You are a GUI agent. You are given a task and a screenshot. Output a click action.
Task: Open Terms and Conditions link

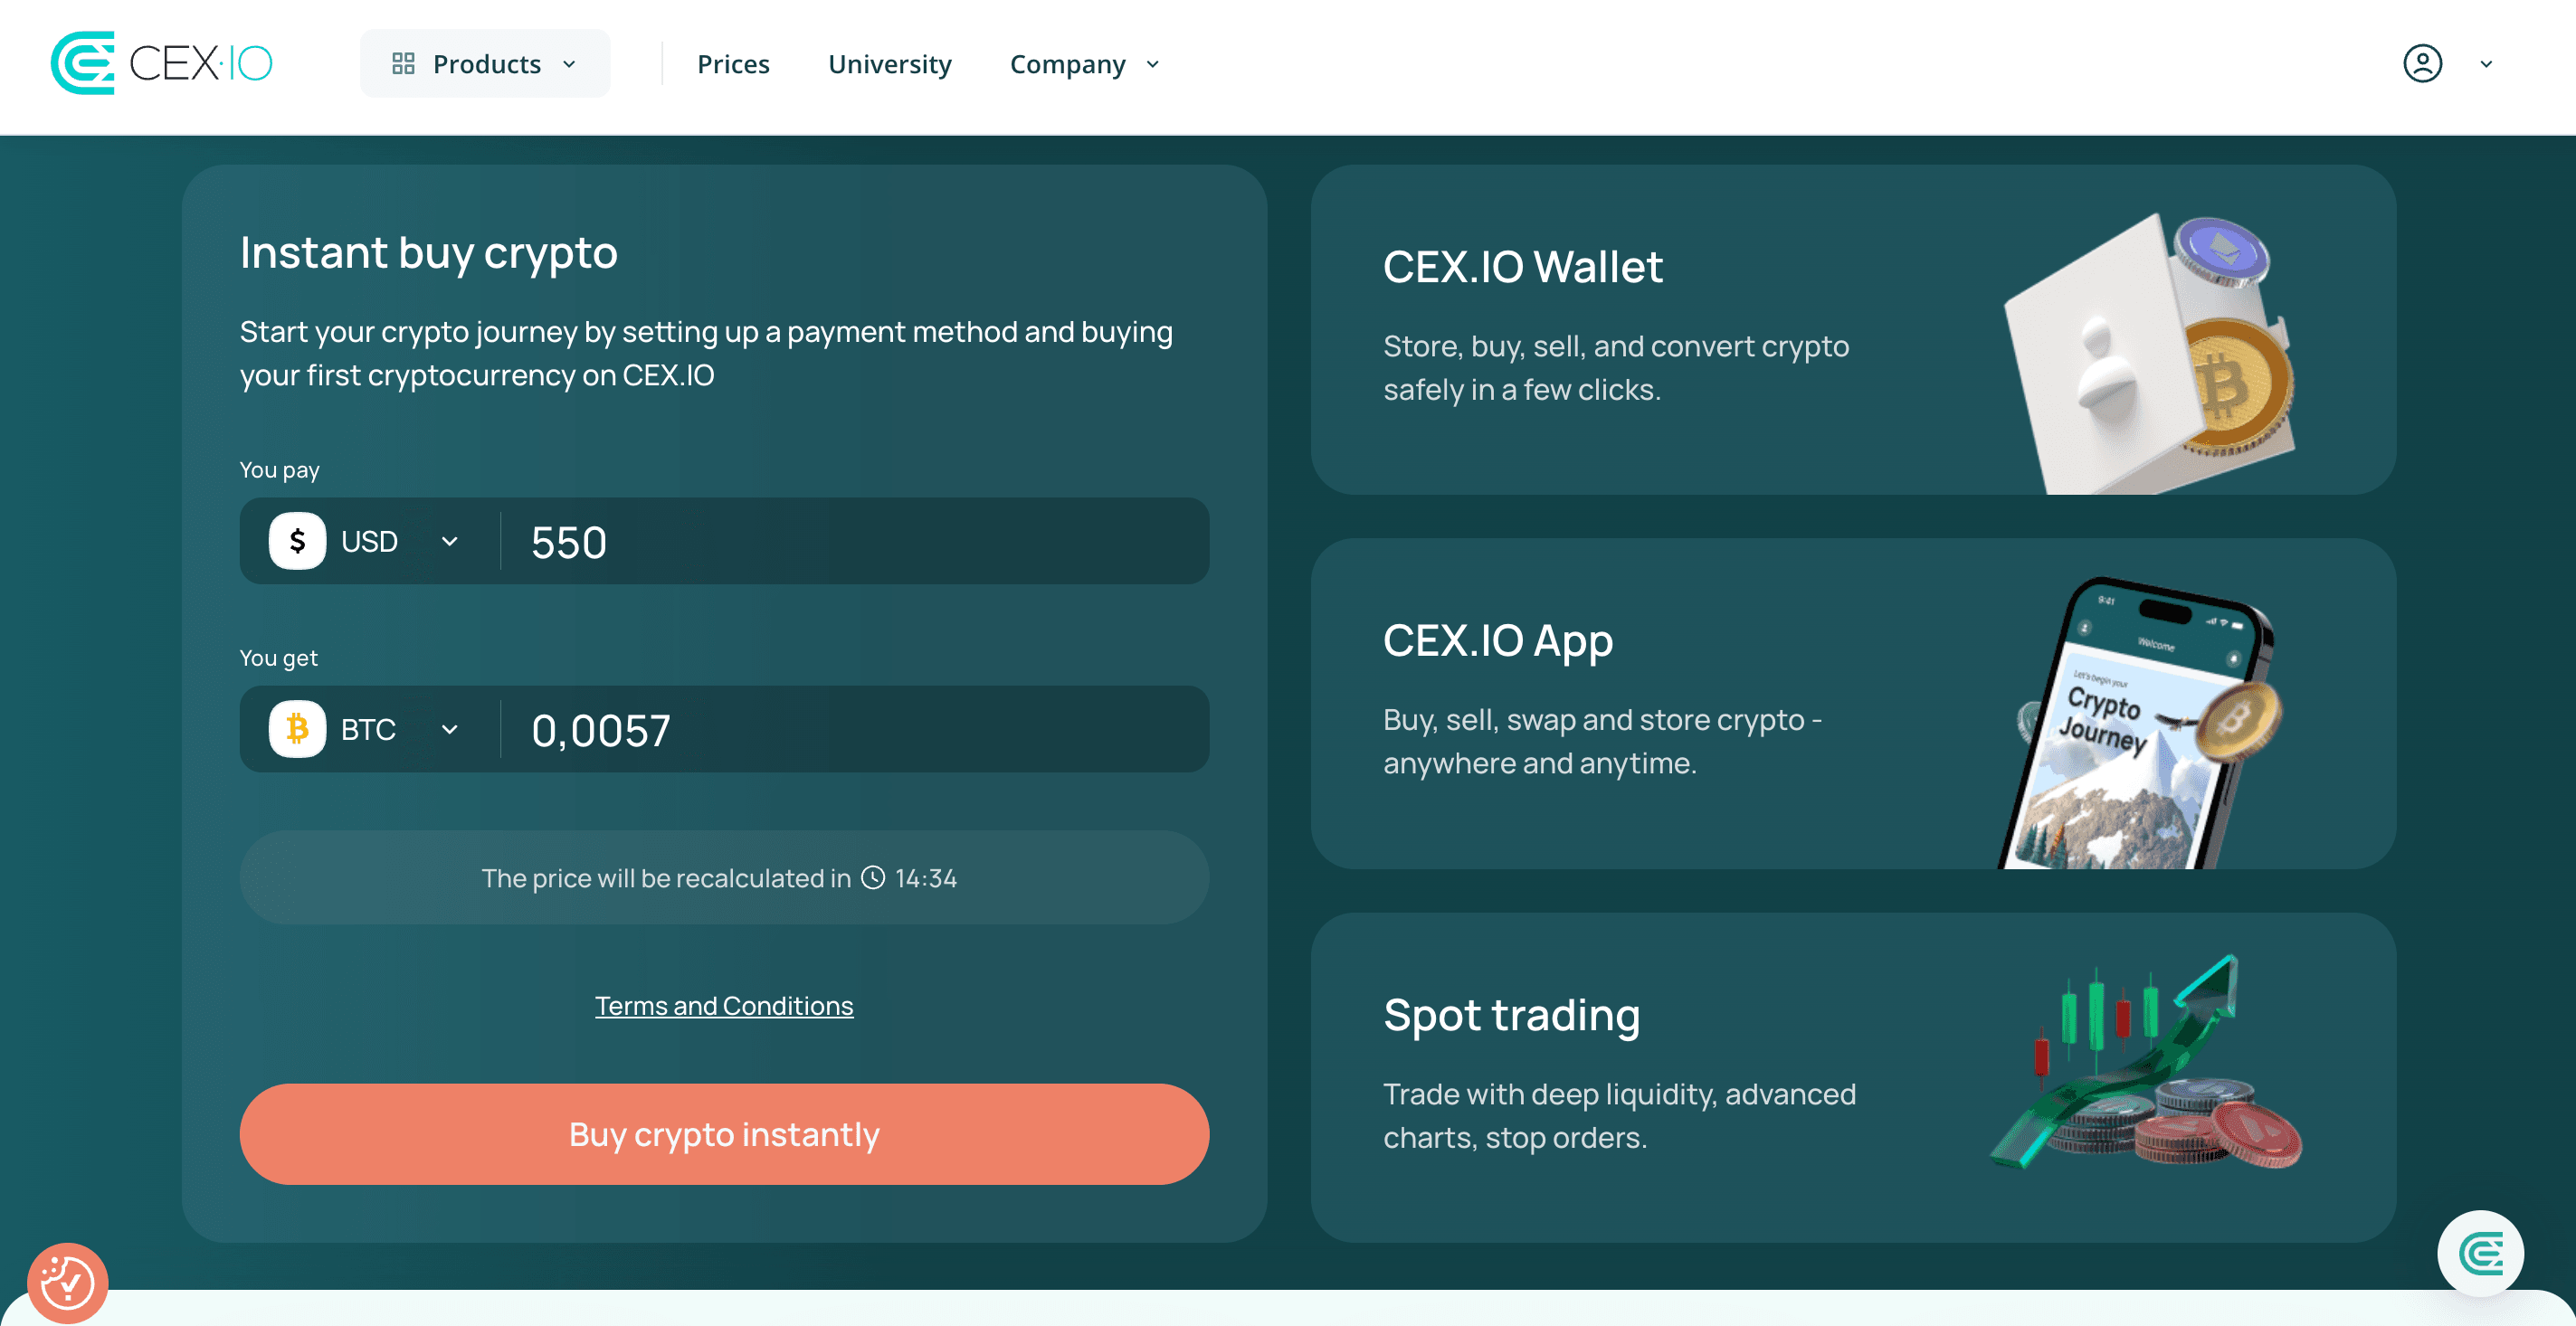[x=724, y=1006]
